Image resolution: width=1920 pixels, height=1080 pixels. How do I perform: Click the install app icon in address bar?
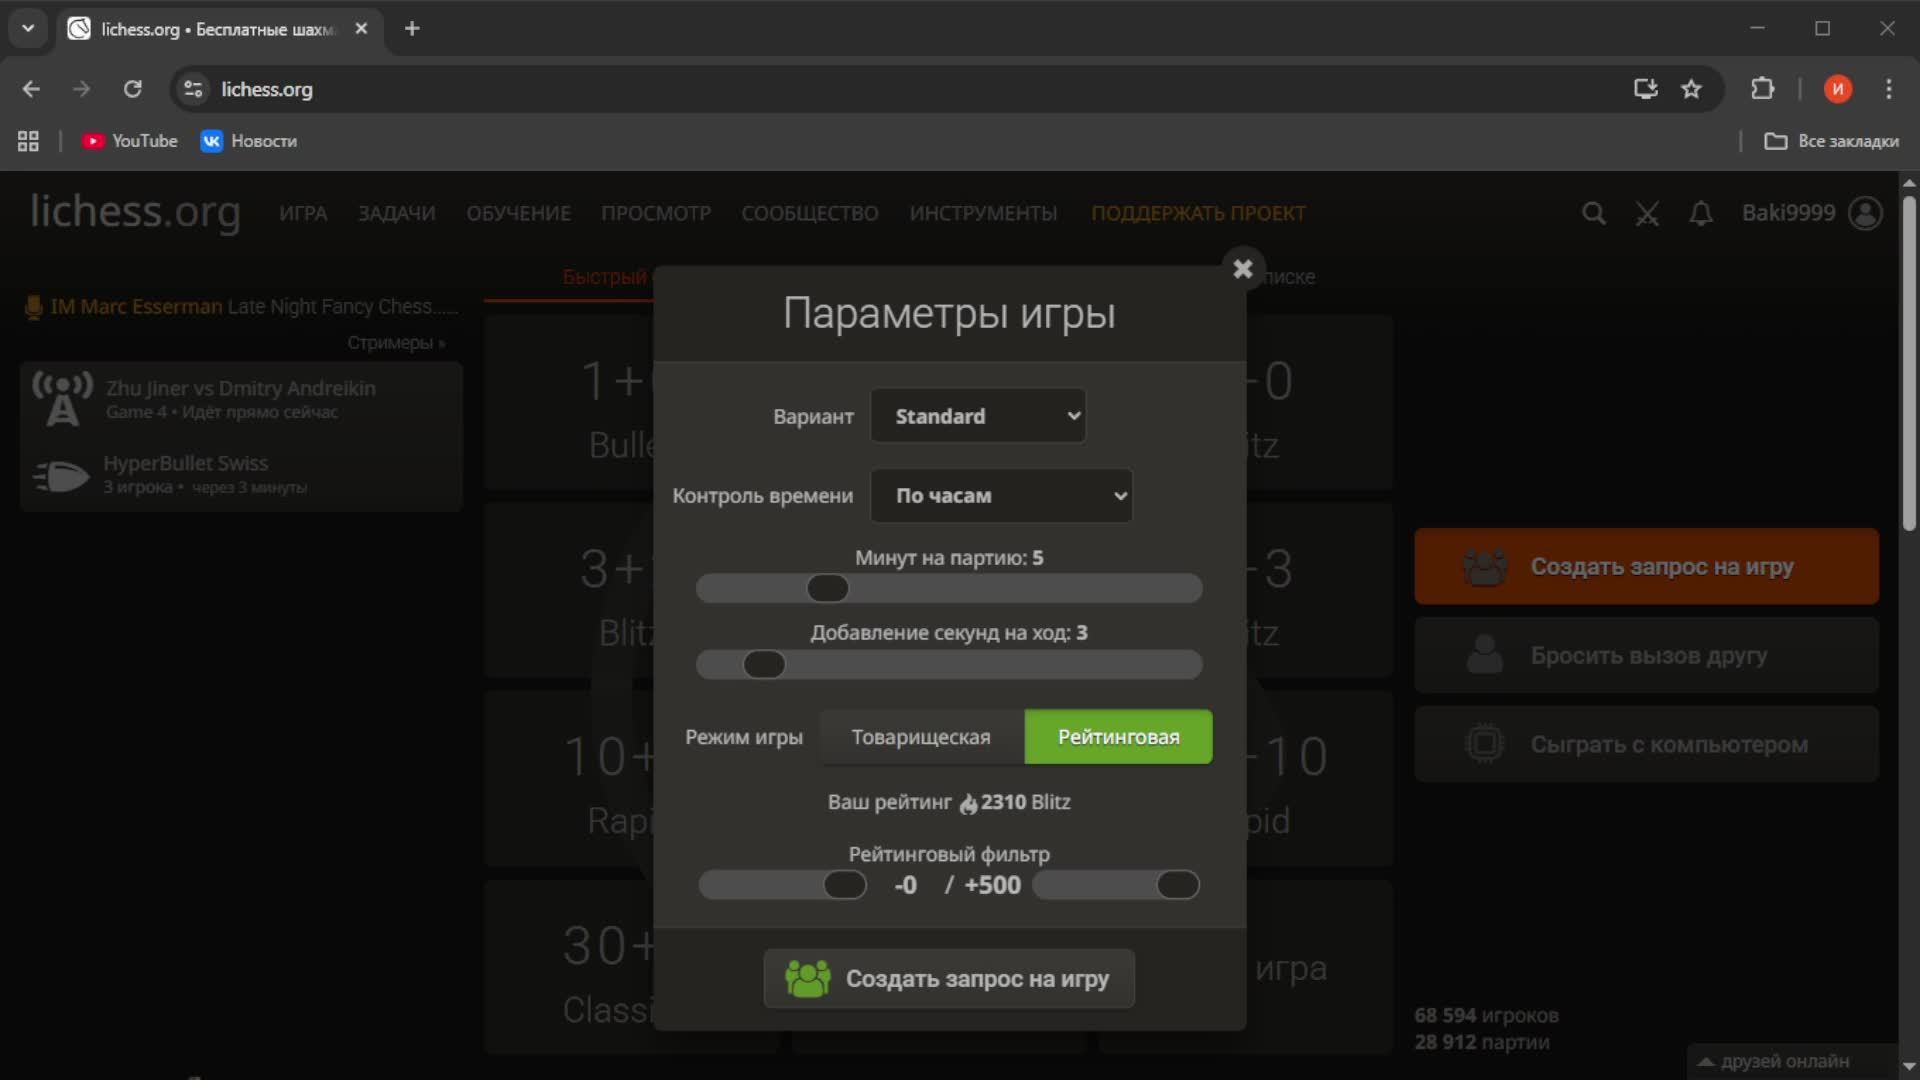click(x=1645, y=89)
